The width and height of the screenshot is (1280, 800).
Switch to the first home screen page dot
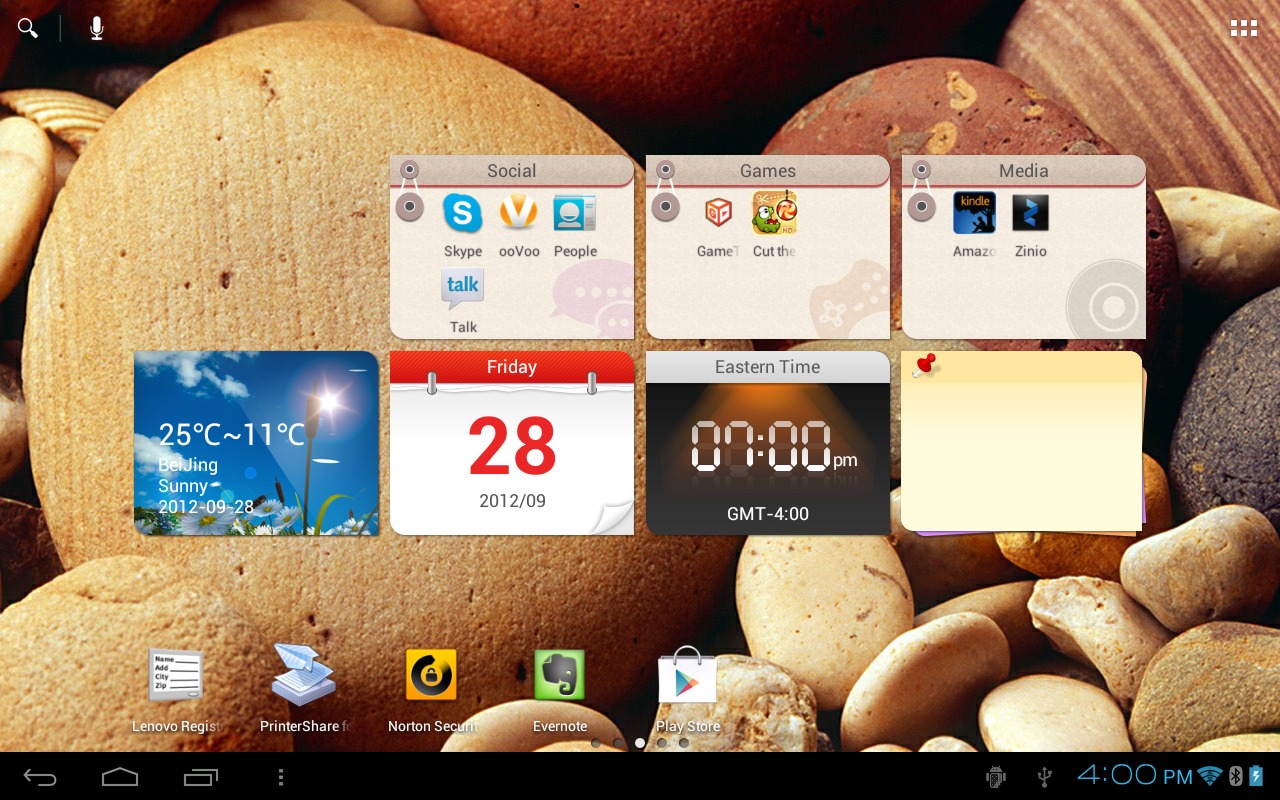point(596,743)
